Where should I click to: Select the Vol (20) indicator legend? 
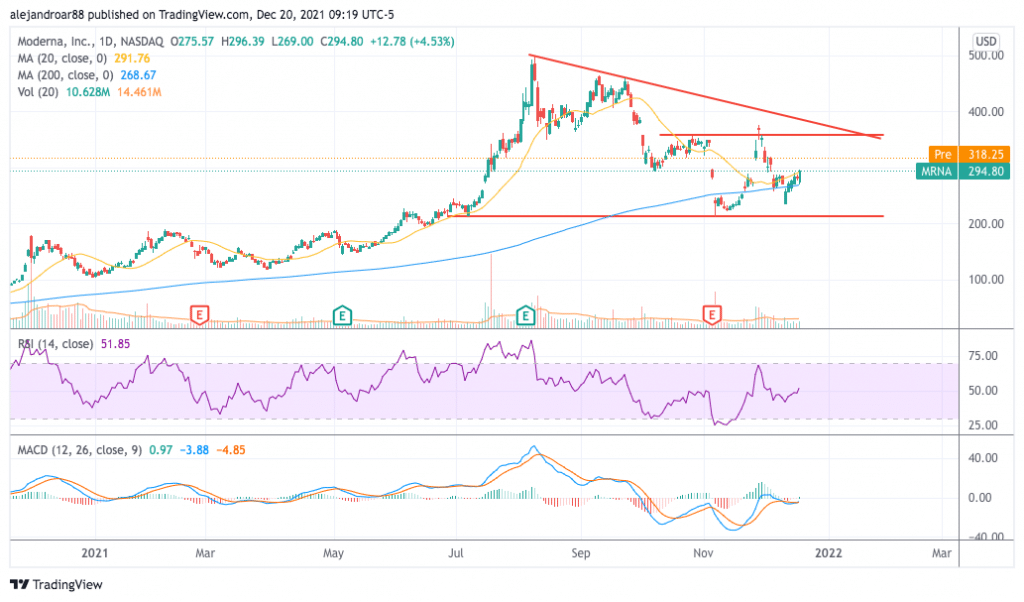[x=39, y=92]
